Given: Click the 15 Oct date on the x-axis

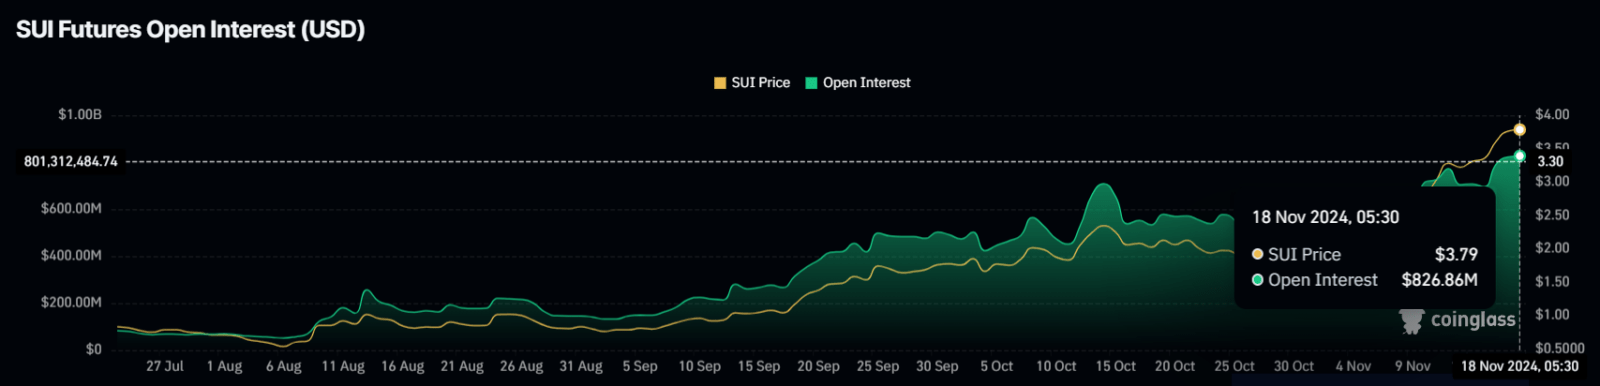Looking at the screenshot, I should point(1115,366).
